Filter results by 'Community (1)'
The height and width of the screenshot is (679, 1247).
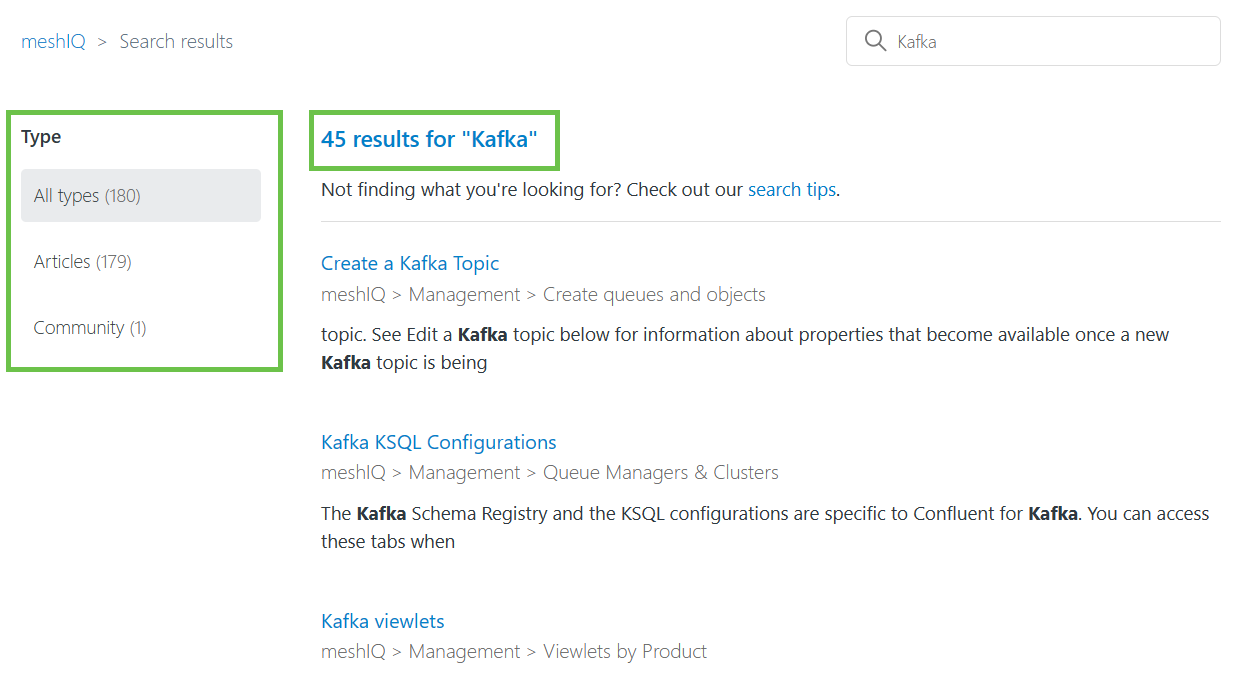point(90,327)
